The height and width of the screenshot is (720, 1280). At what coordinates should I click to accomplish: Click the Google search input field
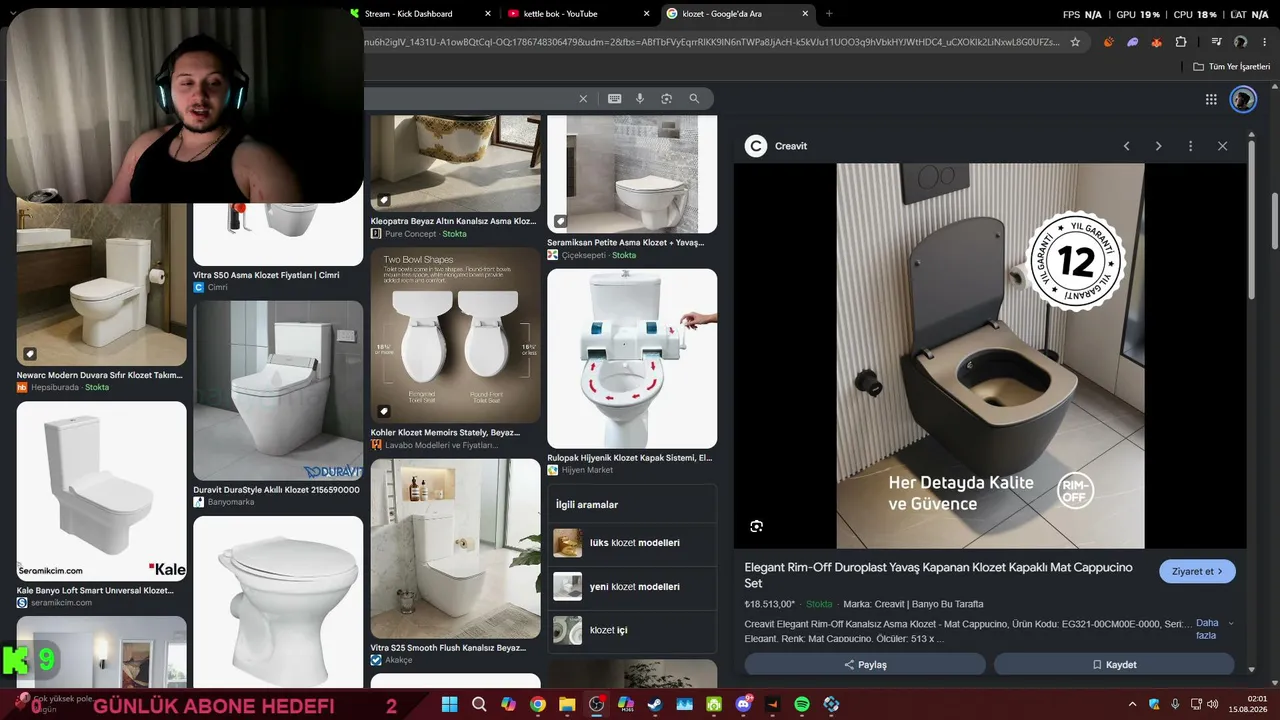tap(468, 99)
